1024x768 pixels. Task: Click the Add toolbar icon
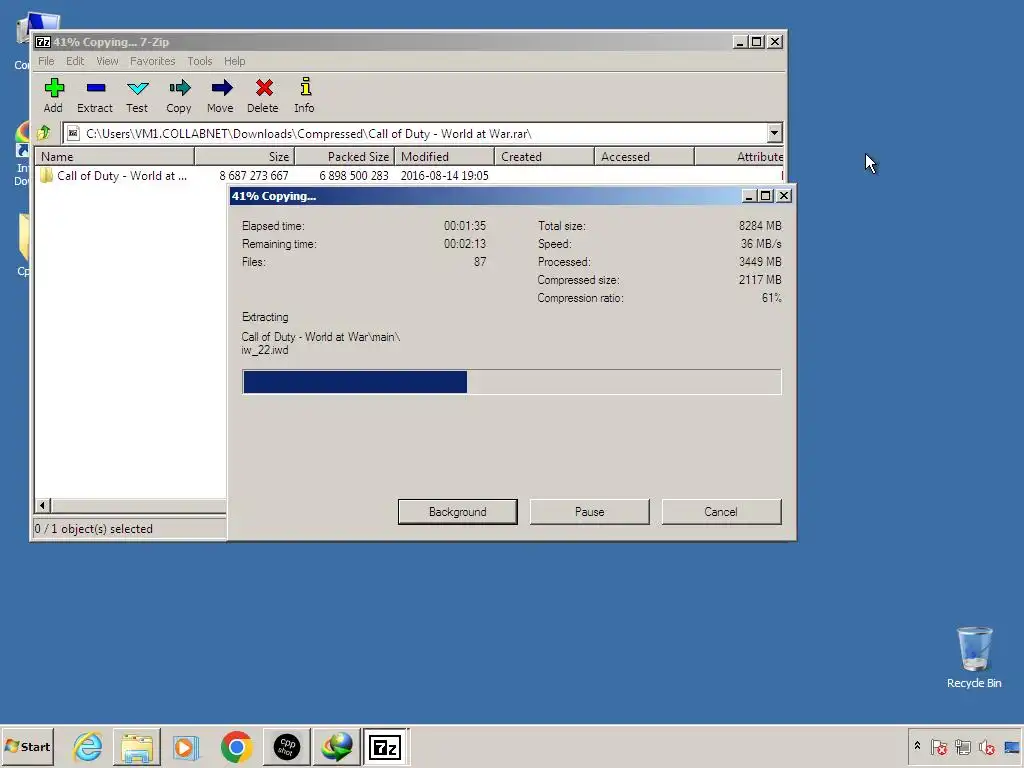pos(54,88)
